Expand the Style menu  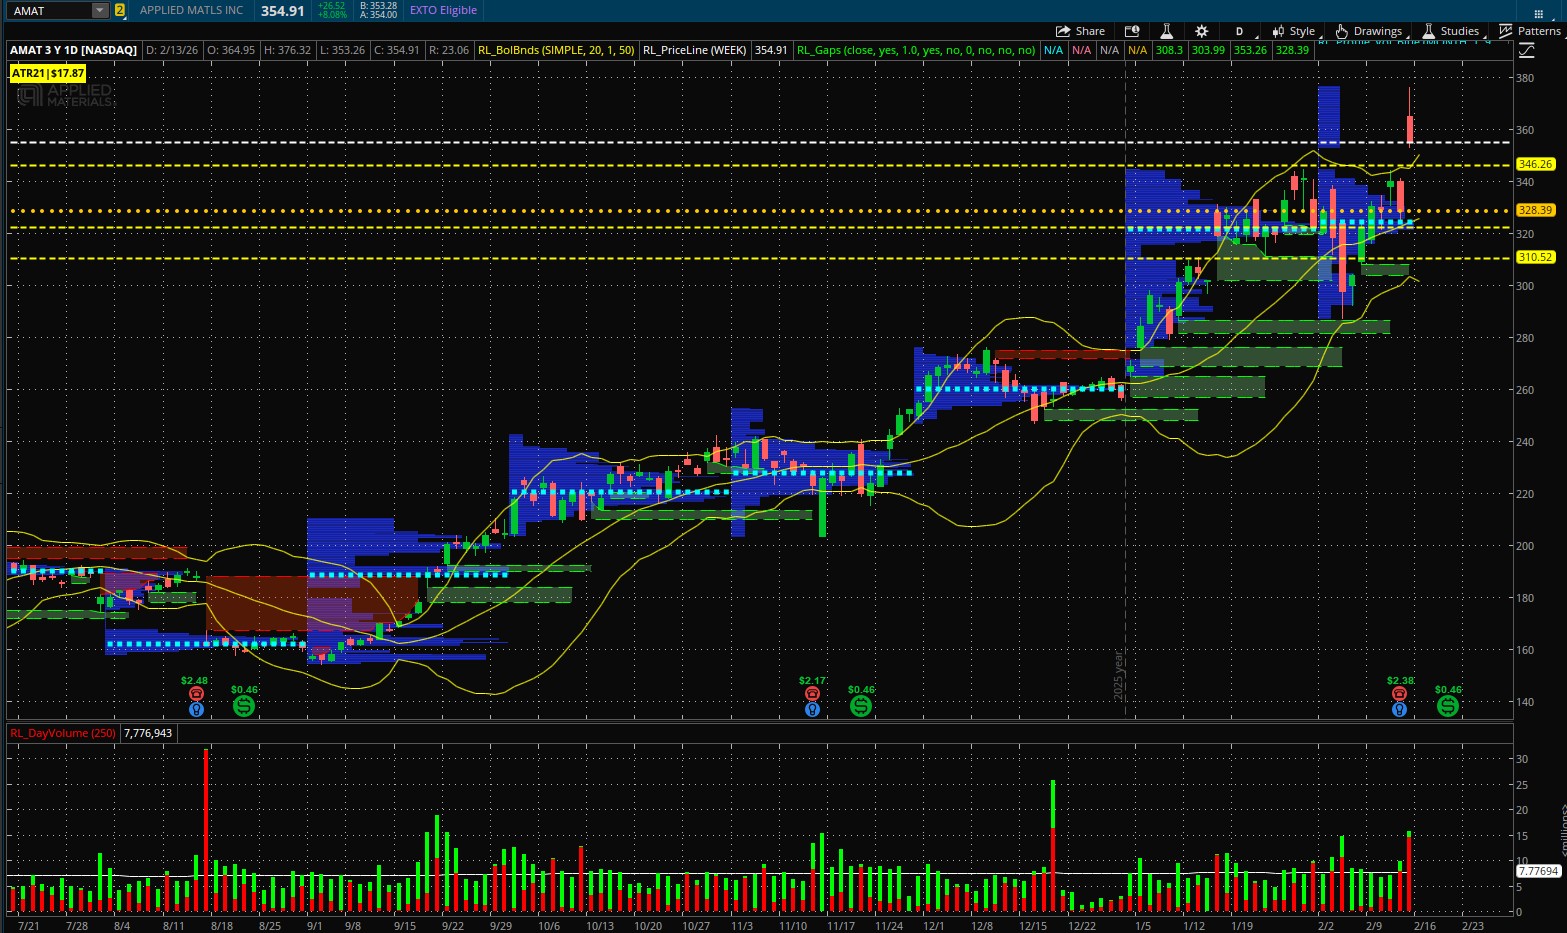tap(1294, 31)
